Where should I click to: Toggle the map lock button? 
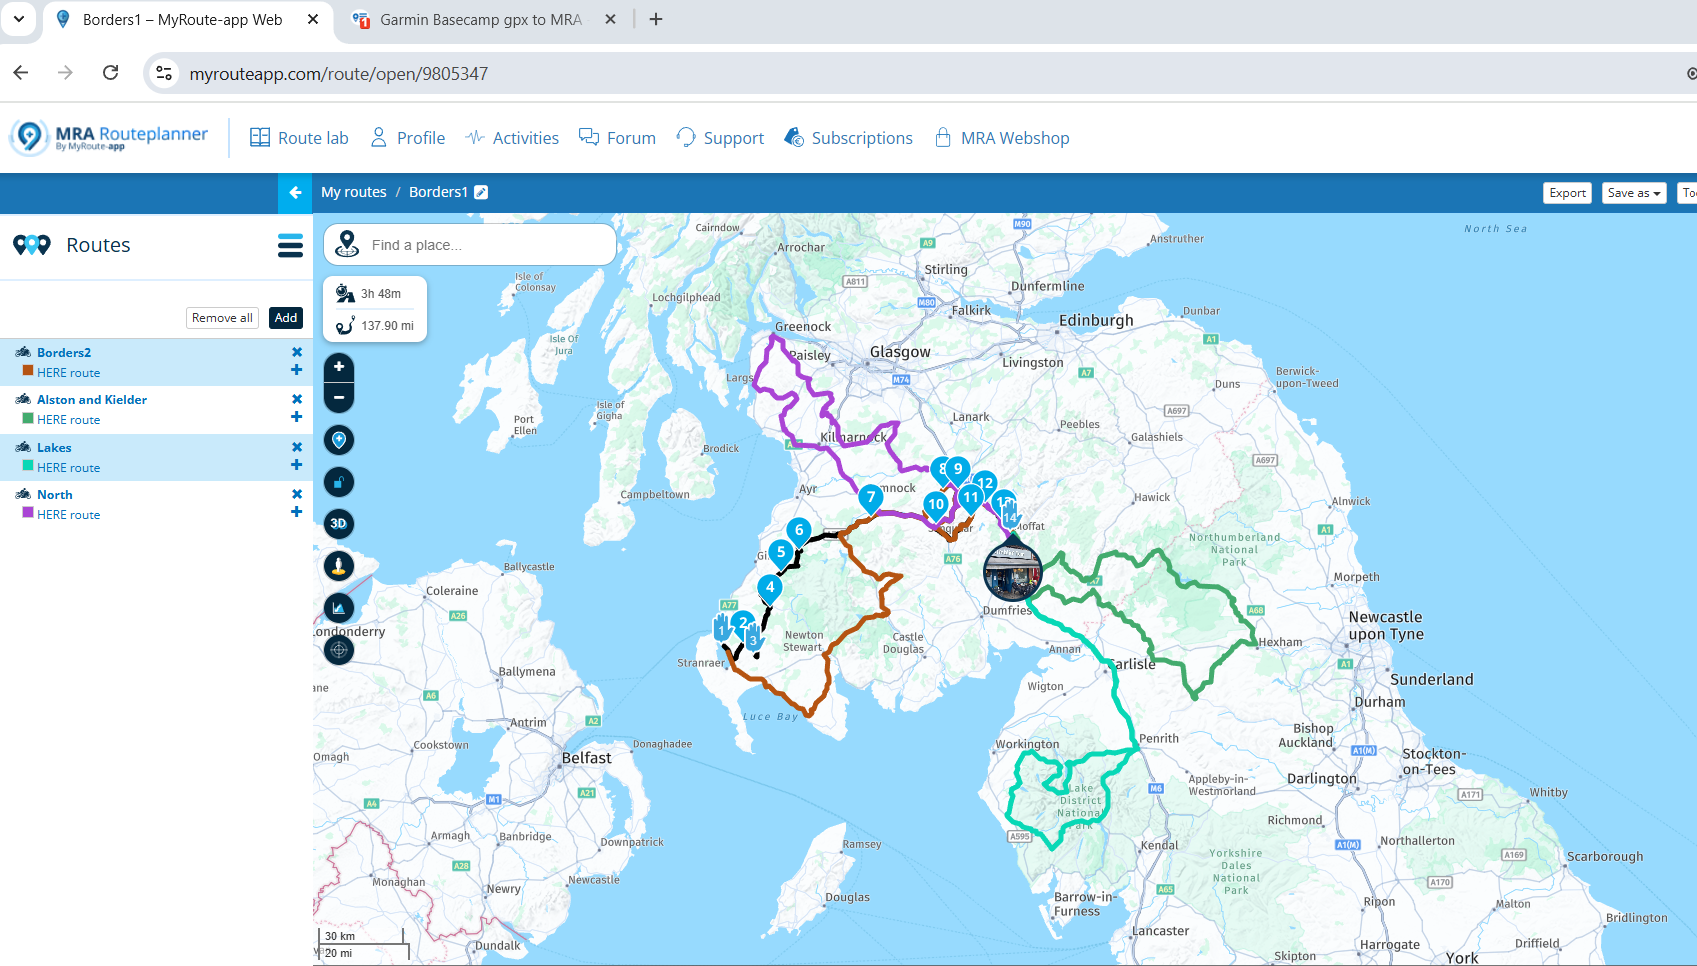[x=339, y=482]
